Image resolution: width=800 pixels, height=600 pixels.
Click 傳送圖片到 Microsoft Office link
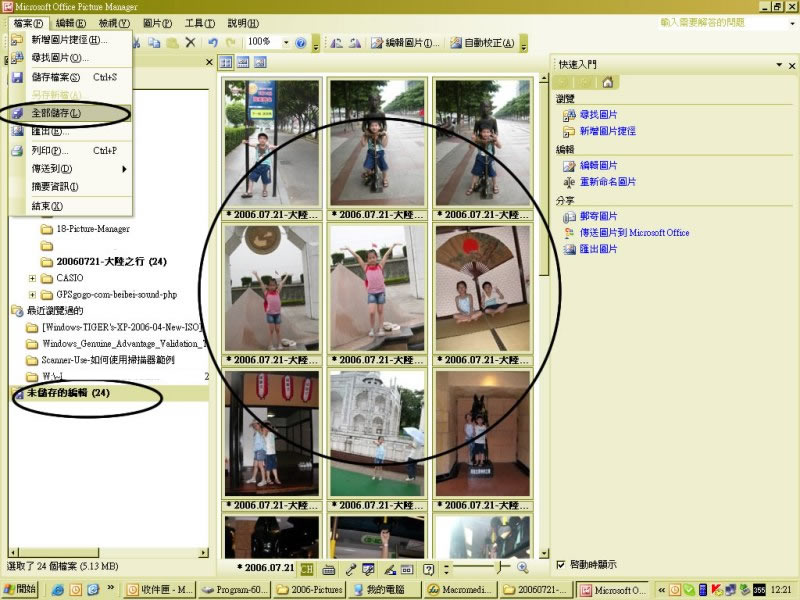pos(634,233)
